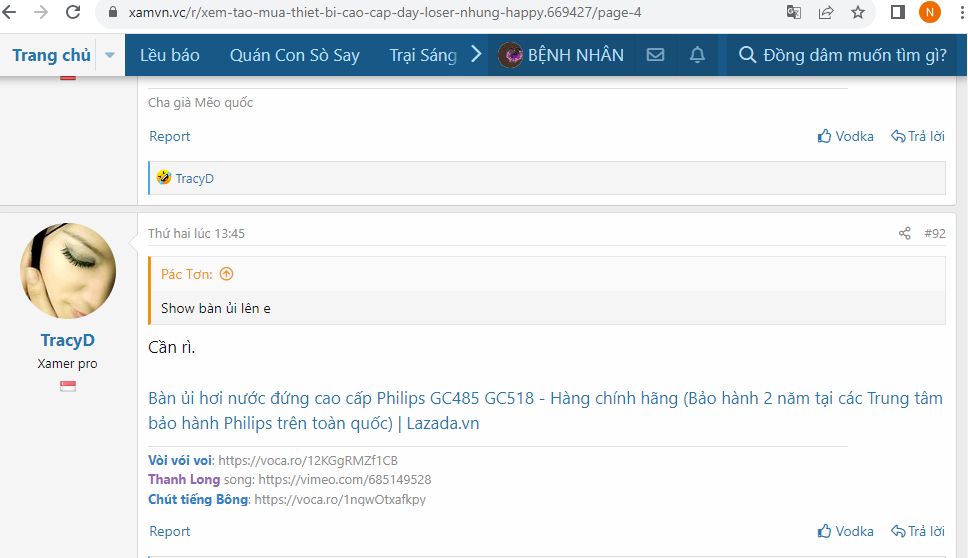Open the browser side panel icon
The image size is (968, 558).
point(898,12)
